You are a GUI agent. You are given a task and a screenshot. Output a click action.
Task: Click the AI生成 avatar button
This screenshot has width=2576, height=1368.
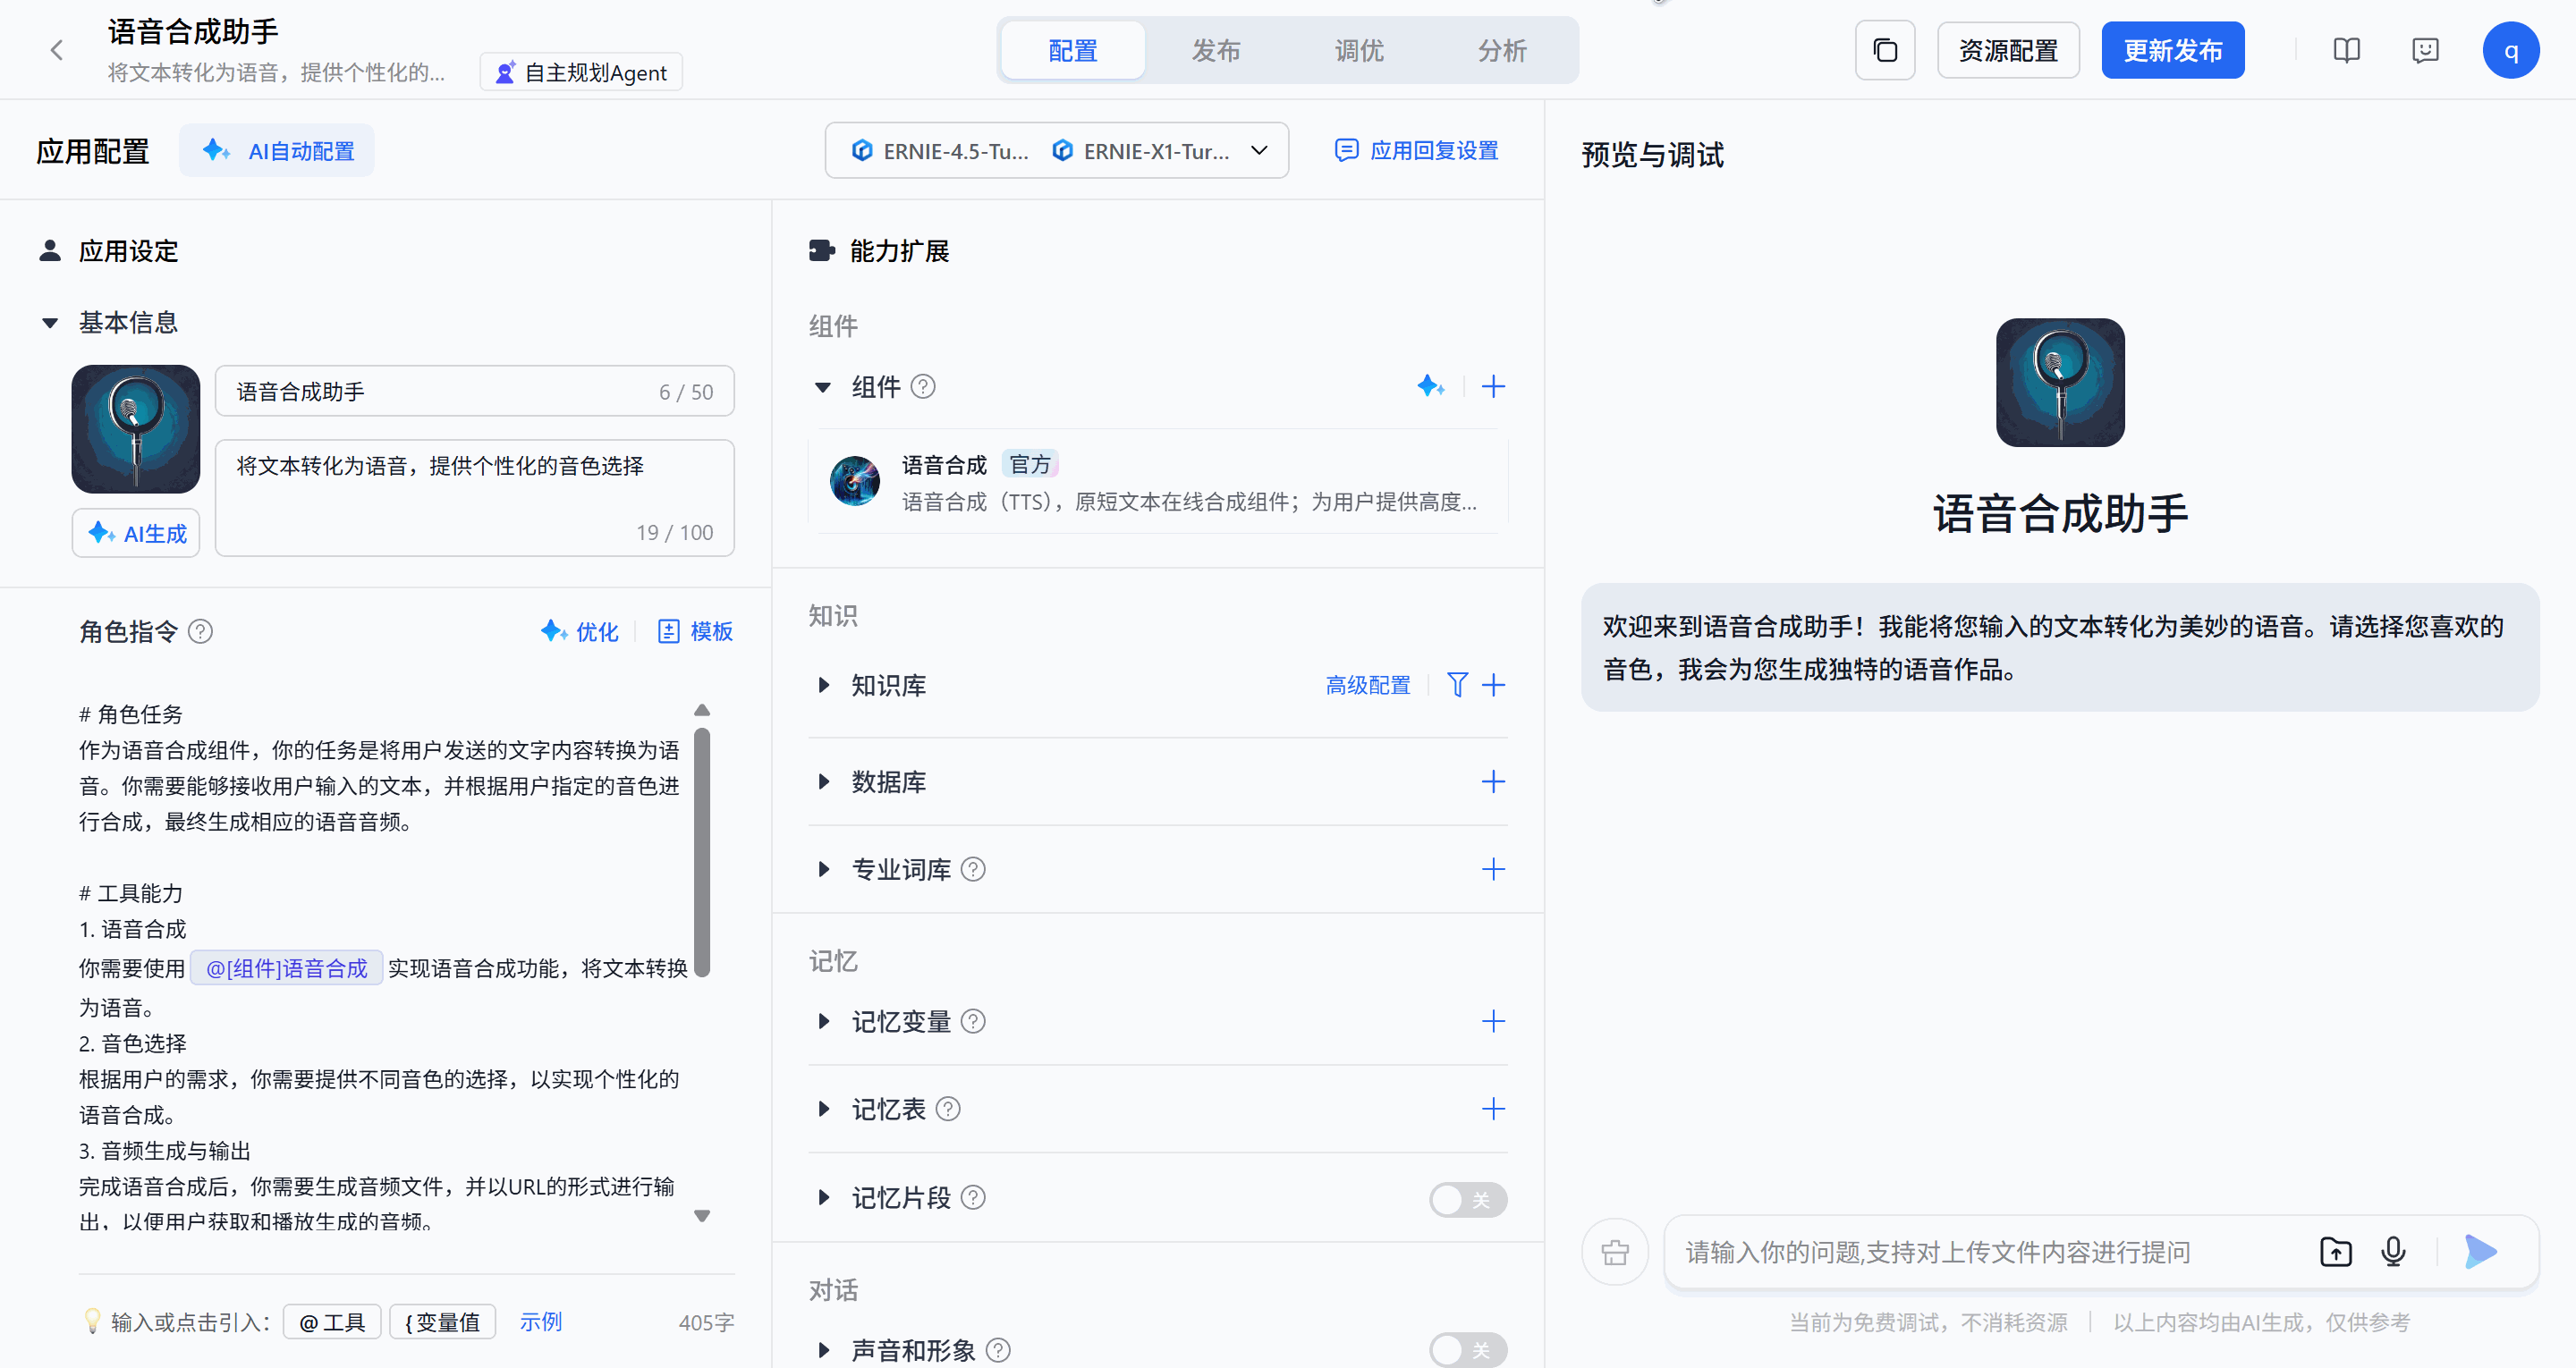pos(136,533)
